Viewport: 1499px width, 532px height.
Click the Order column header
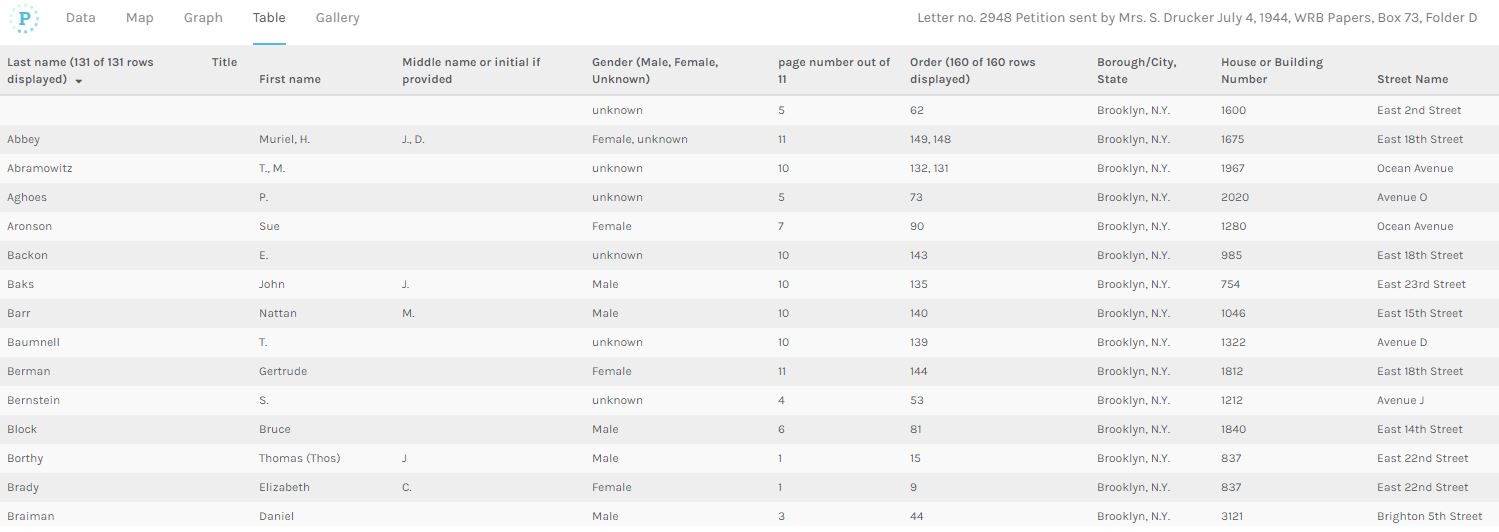pos(972,70)
